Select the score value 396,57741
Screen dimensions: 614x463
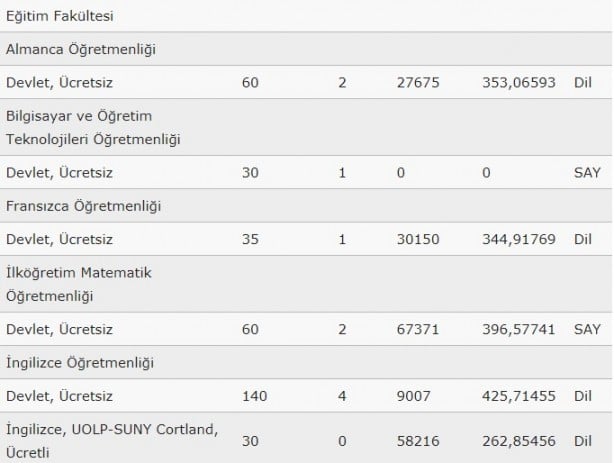519,329
